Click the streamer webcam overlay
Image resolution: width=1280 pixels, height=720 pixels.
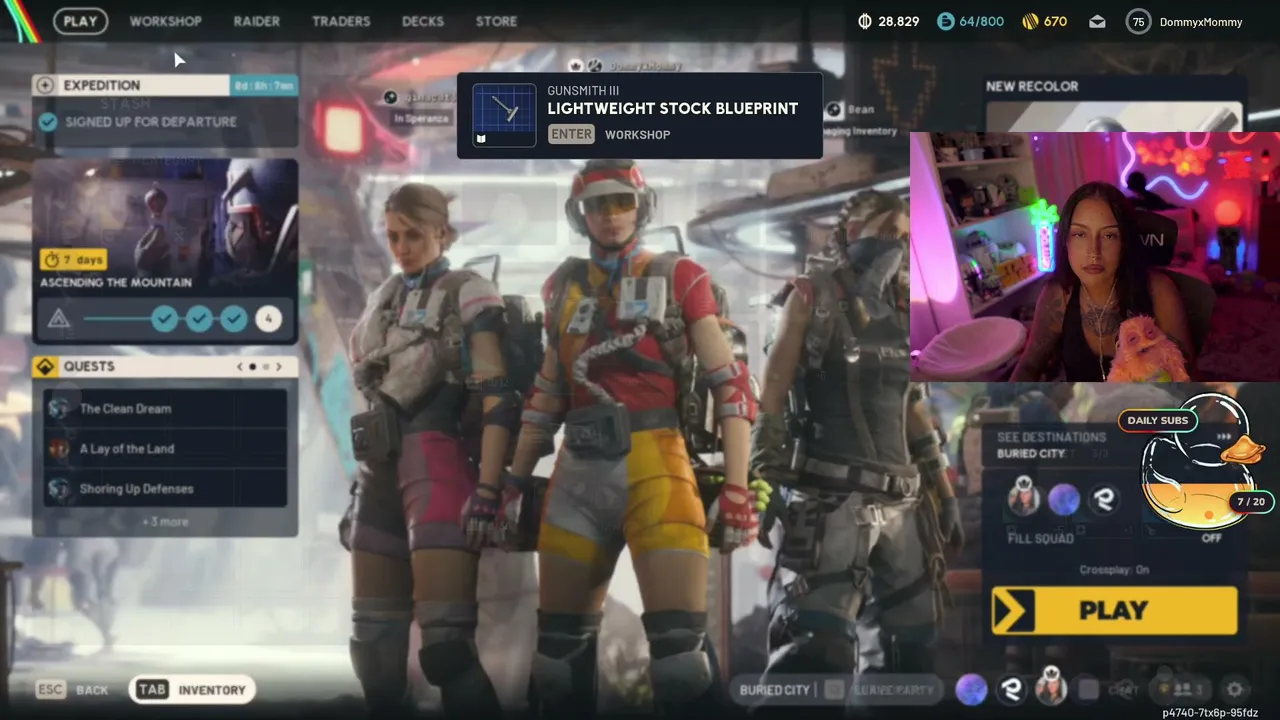tap(1094, 257)
